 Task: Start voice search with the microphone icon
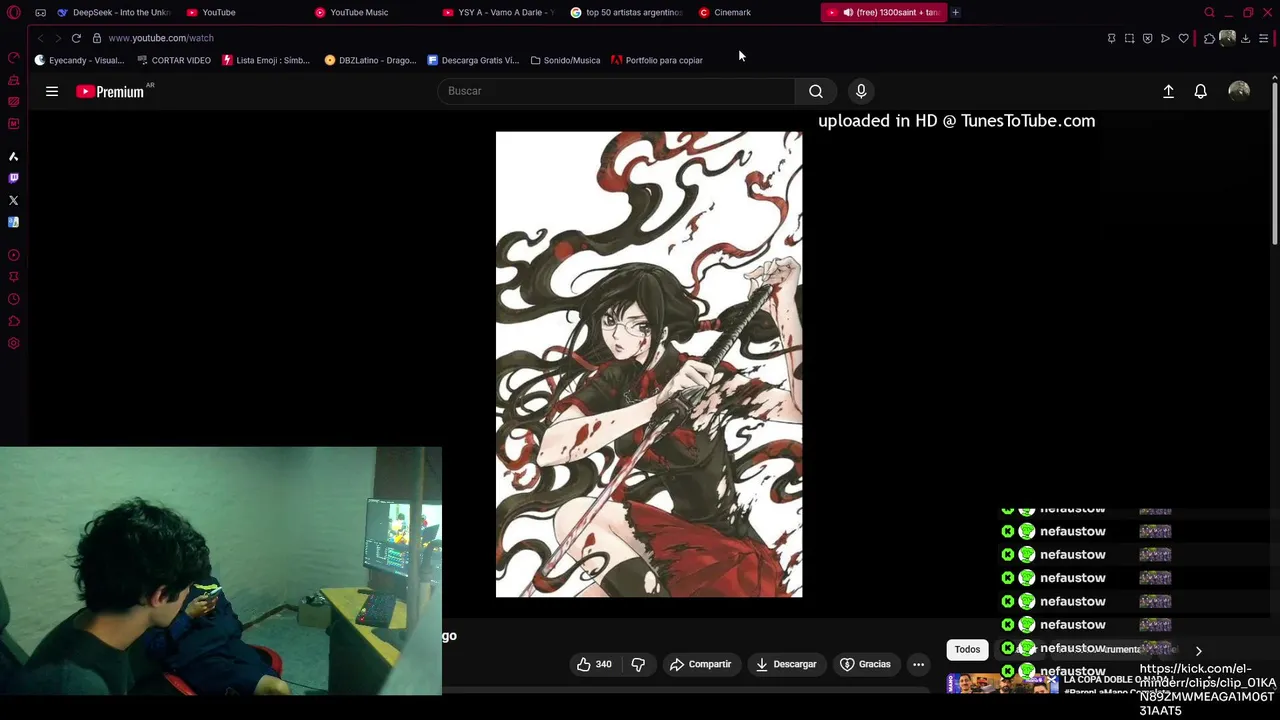click(x=861, y=91)
